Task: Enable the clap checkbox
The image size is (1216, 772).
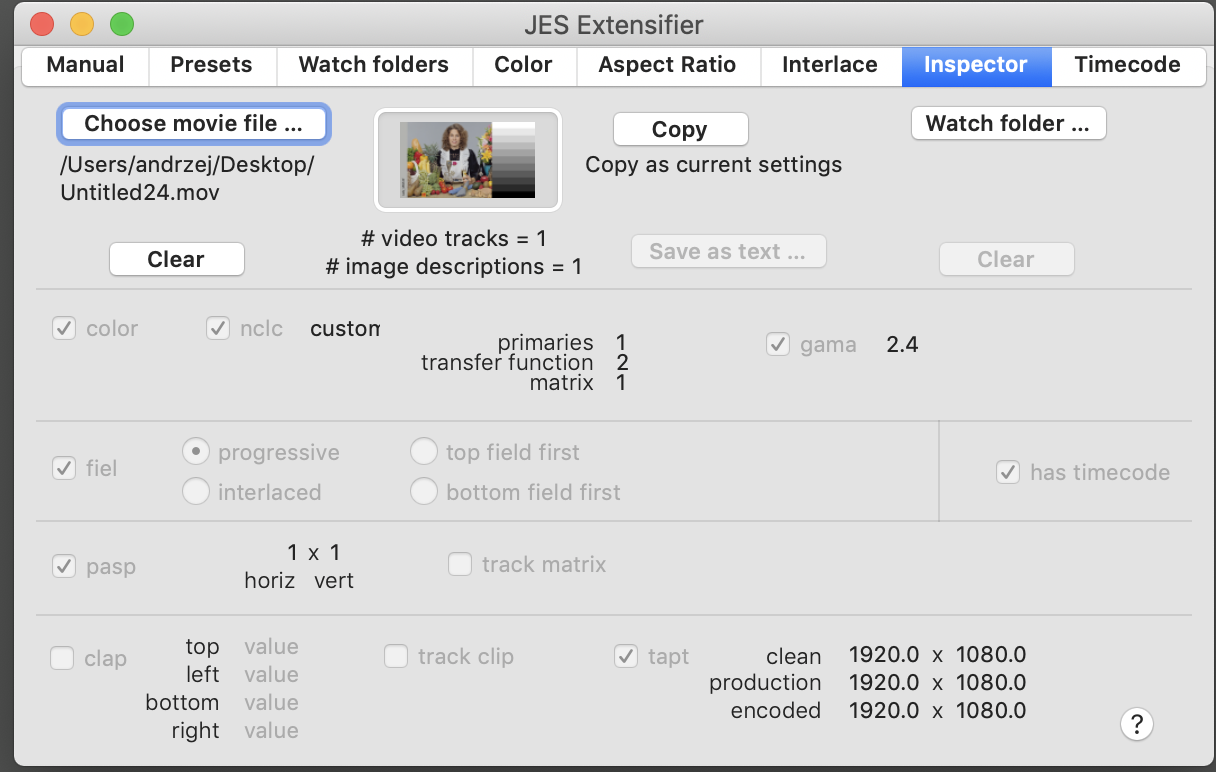Action: click(x=62, y=658)
